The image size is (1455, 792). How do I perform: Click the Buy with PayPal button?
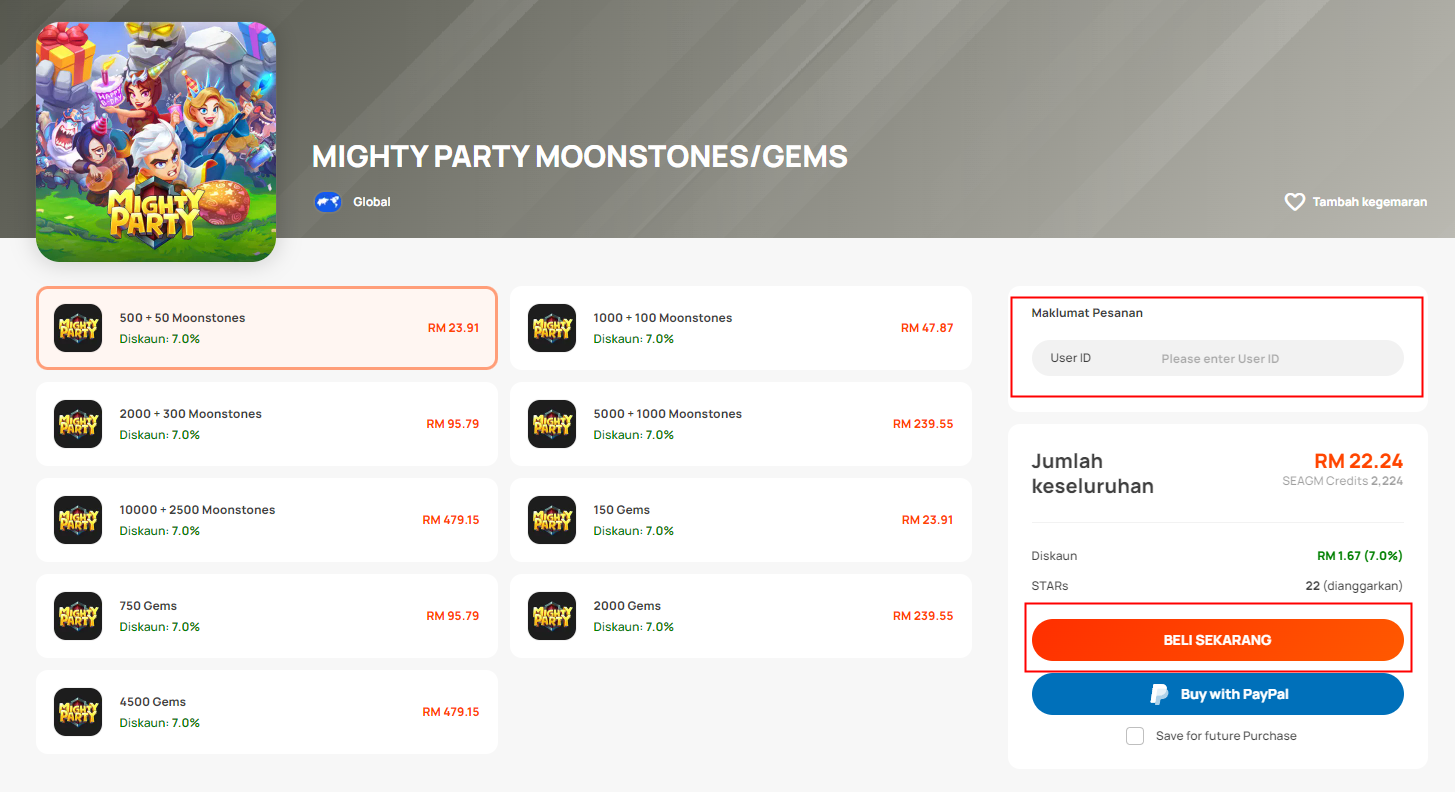(x=1218, y=694)
